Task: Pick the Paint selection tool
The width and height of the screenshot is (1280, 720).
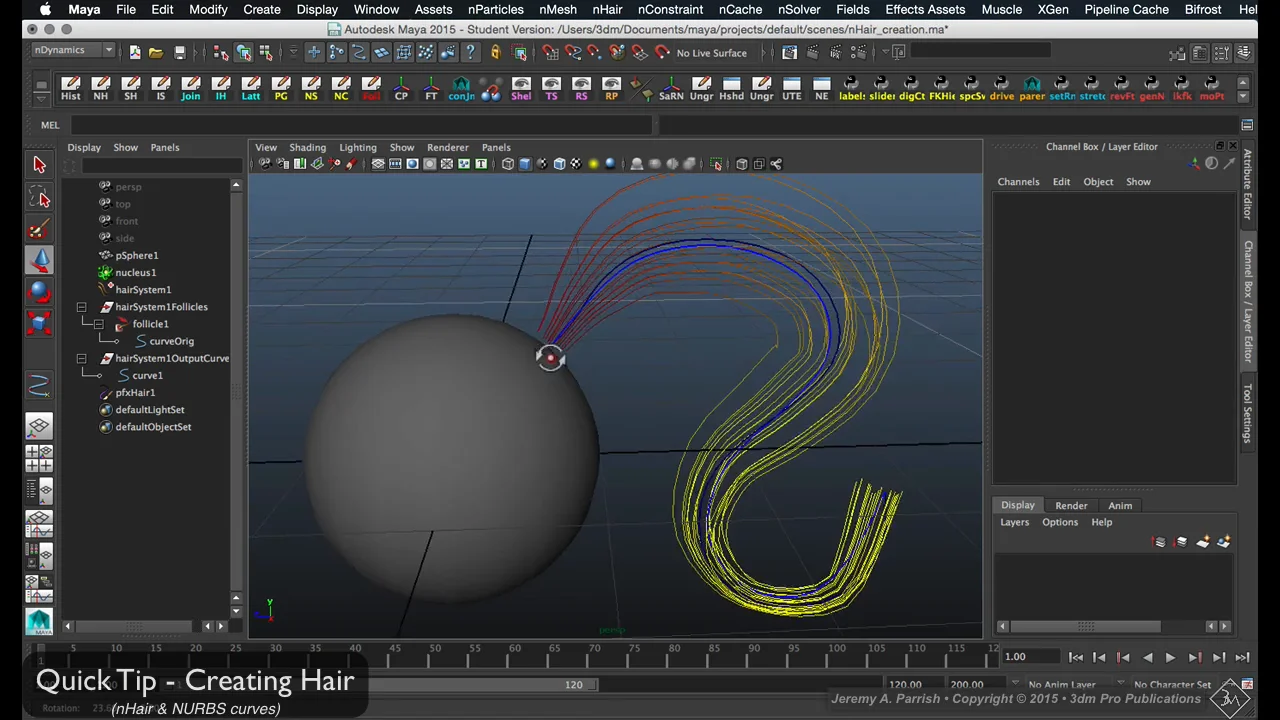Action: click(x=39, y=230)
